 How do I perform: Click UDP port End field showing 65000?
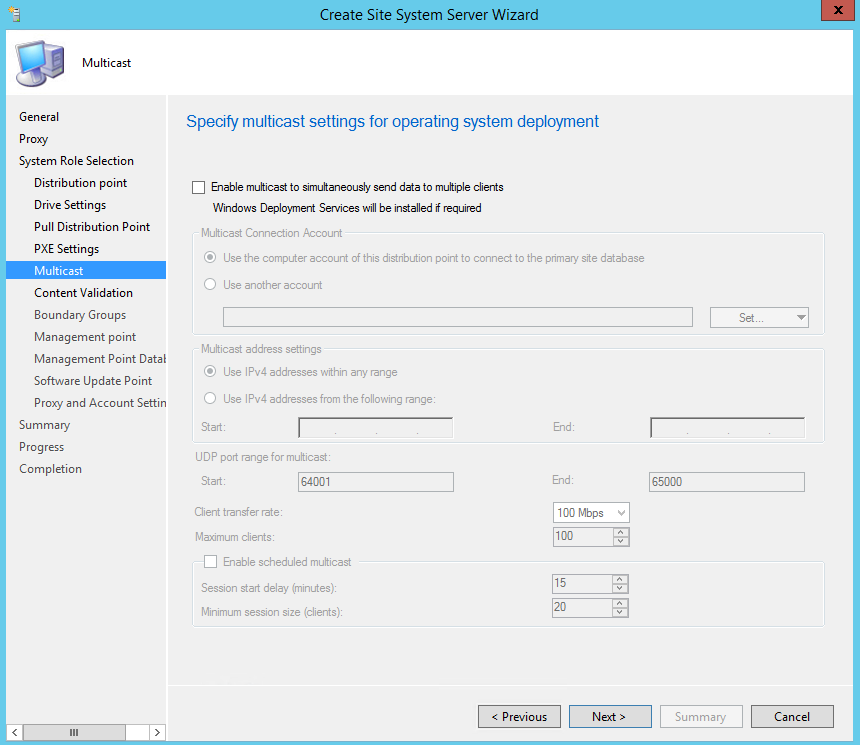pos(727,482)
